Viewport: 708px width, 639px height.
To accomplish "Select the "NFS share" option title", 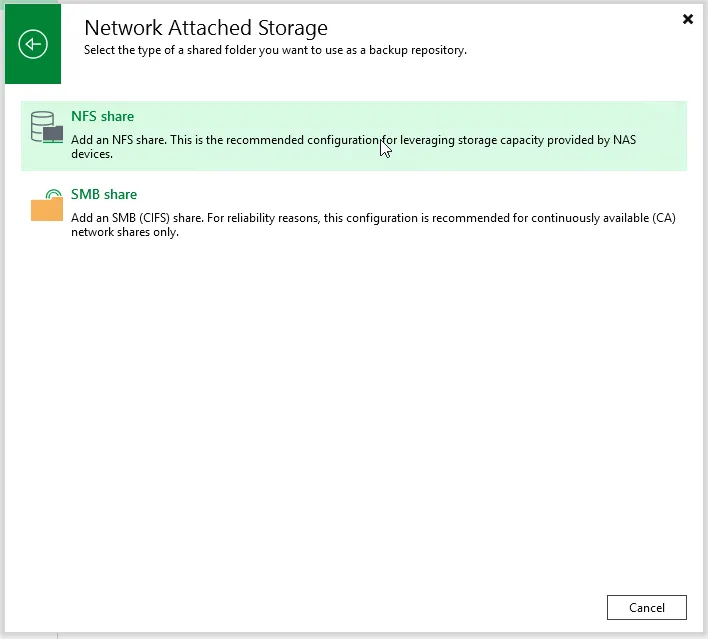I will coord(102,117).
